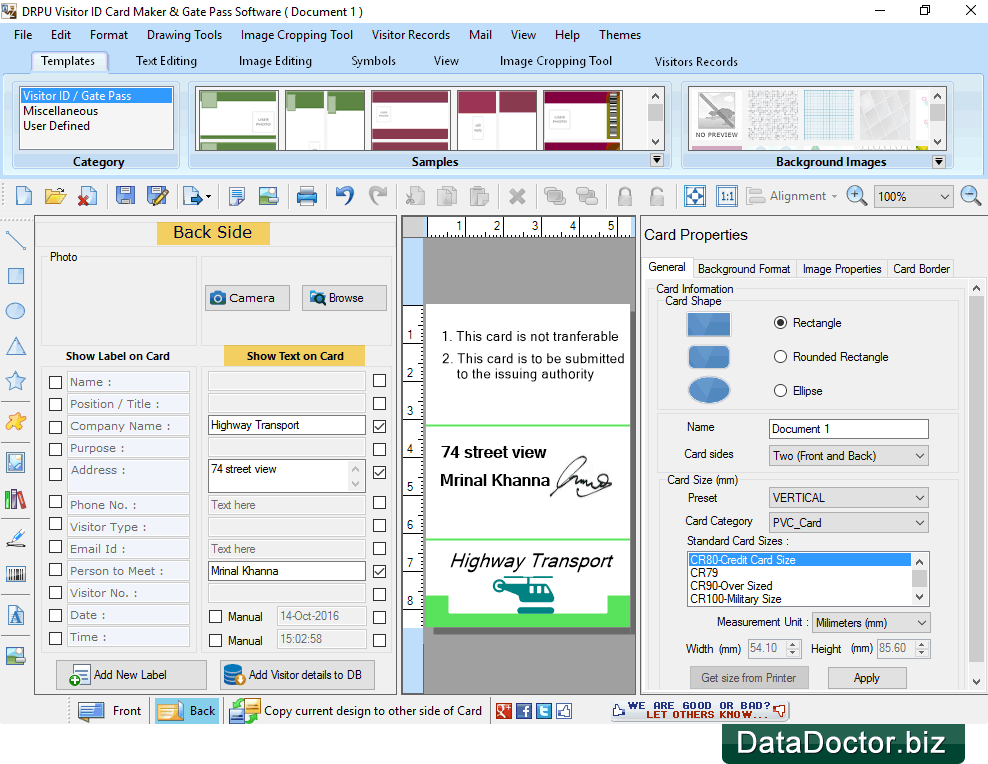
Task: Open the Card Category PVC_Card dropdown
Action: 849,522
